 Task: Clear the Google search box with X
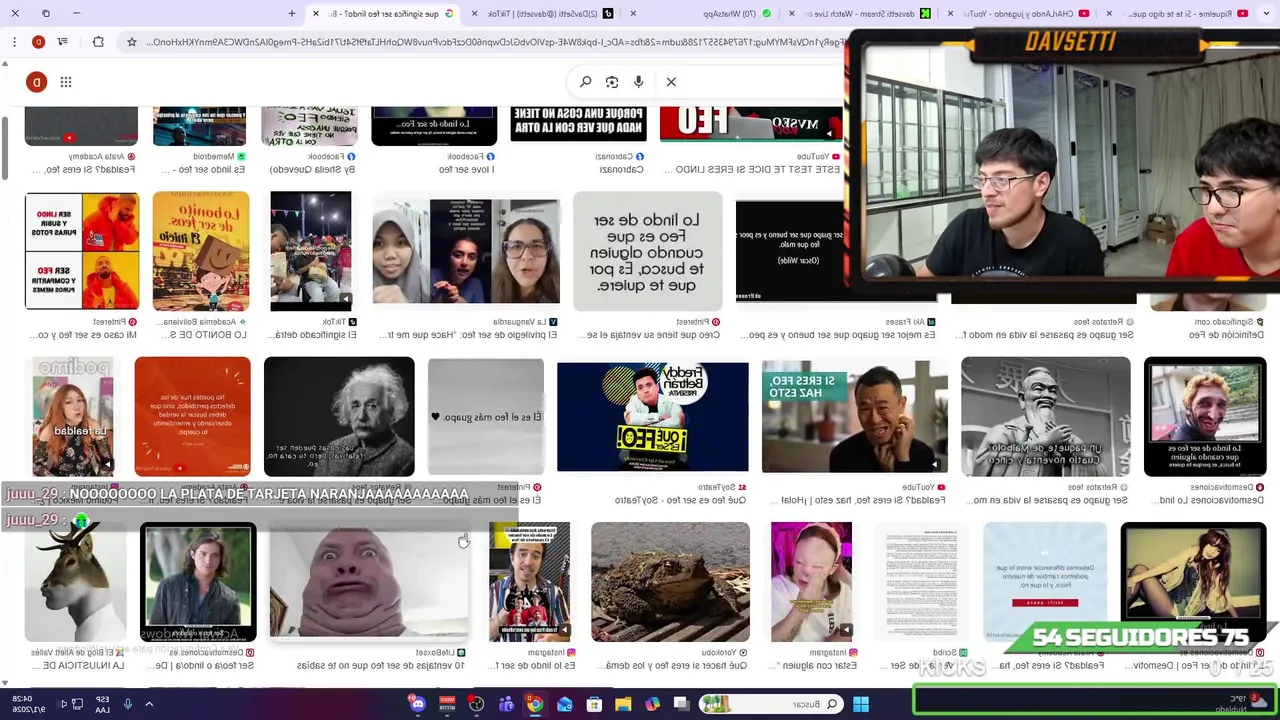(671, 82)
